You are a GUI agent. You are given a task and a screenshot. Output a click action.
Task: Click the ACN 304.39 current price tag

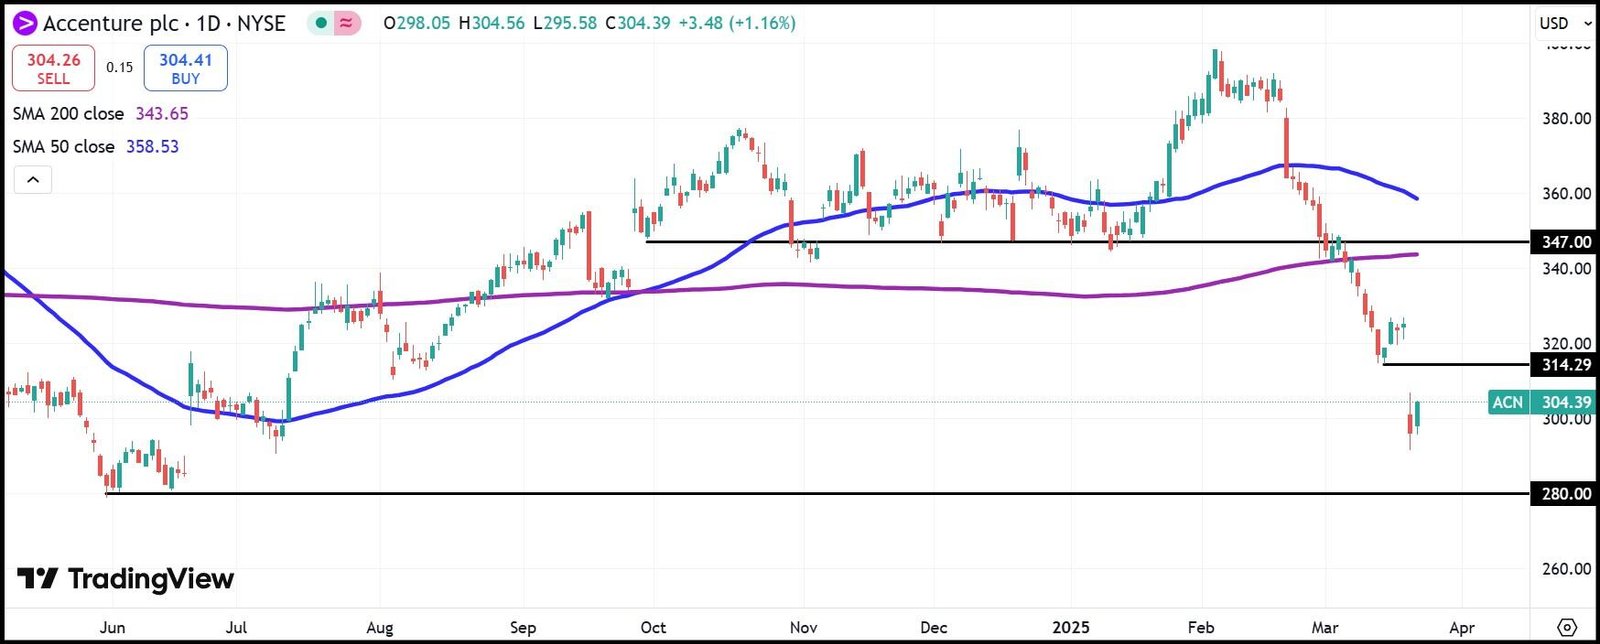[x=1540, y=402]
